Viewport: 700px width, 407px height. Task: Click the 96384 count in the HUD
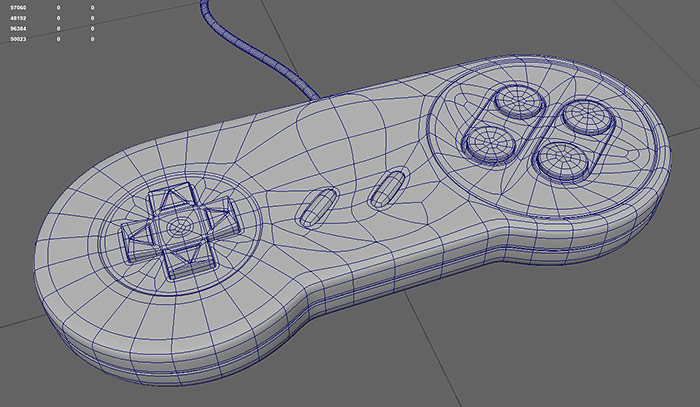coord(18,28)
